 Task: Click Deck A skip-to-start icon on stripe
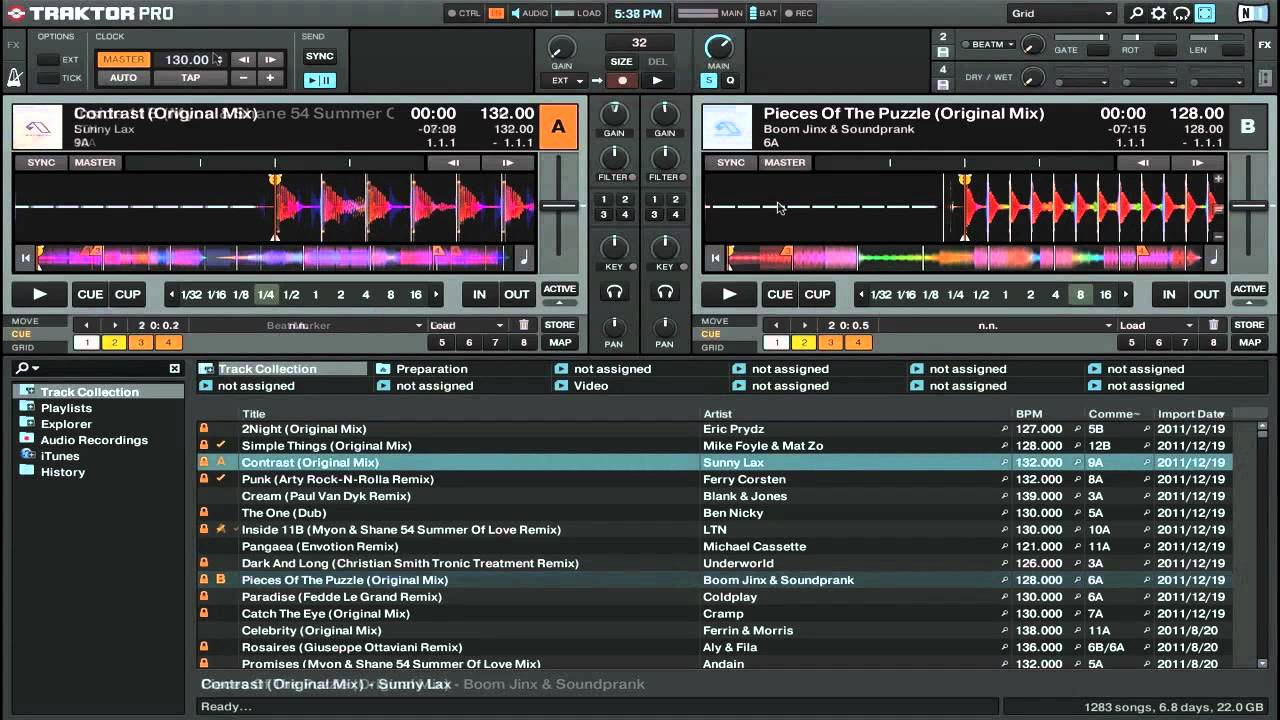tap(25, 258)
